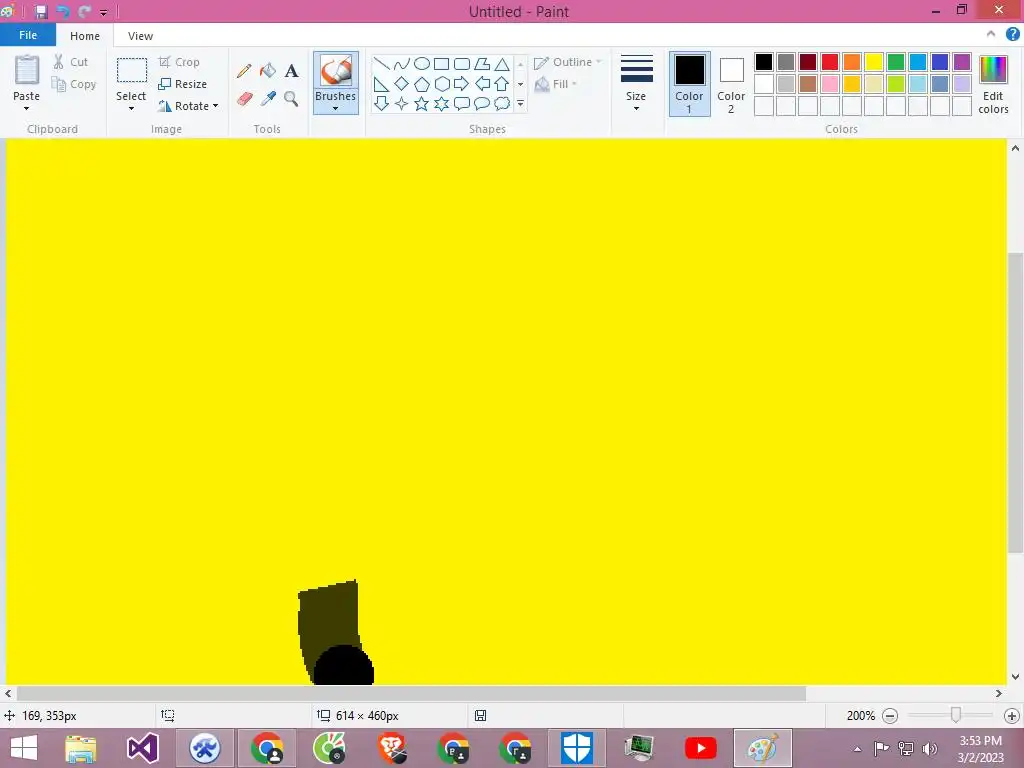Select the Color picker eyedropper tool

click(268, 99)
